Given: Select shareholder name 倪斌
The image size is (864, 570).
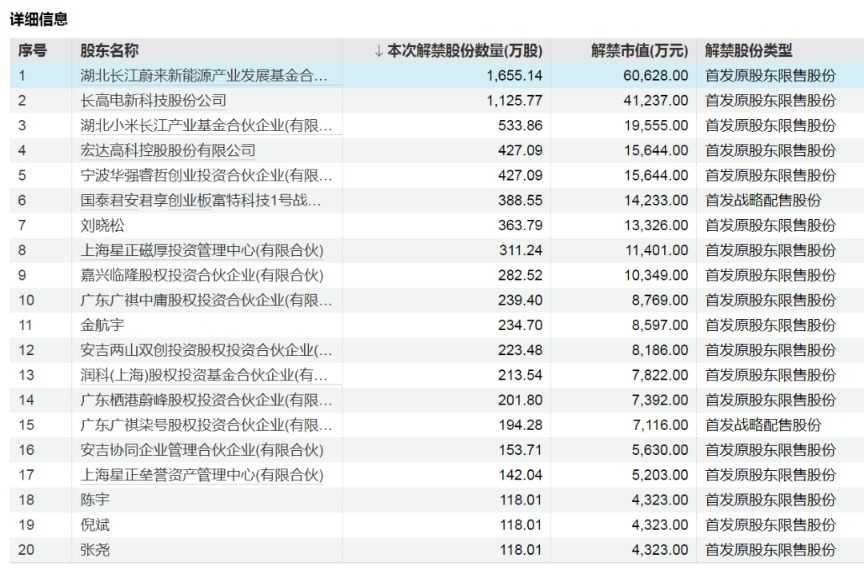Looking at the screenshot, I should tap(95, 525).
